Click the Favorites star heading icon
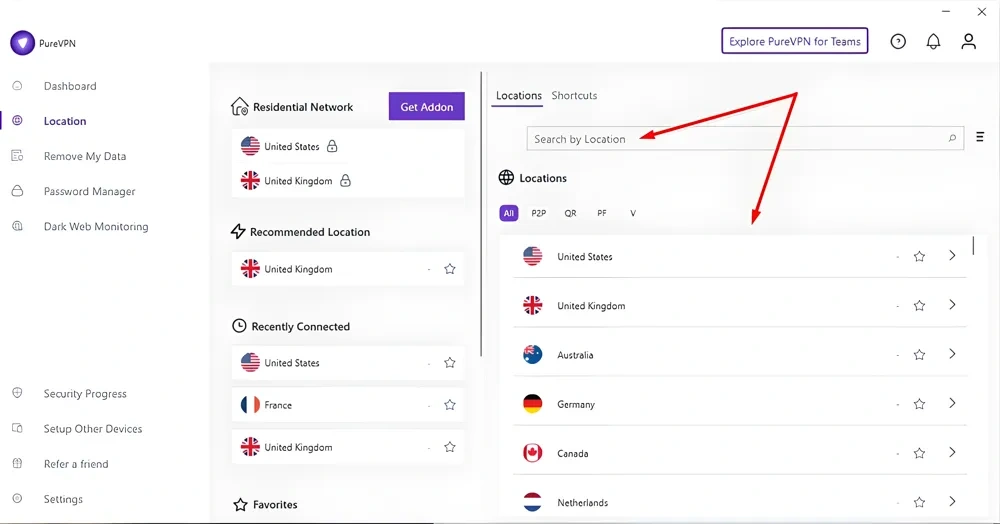This screenshot has width=1000, height=524. [x=240, y=504]
